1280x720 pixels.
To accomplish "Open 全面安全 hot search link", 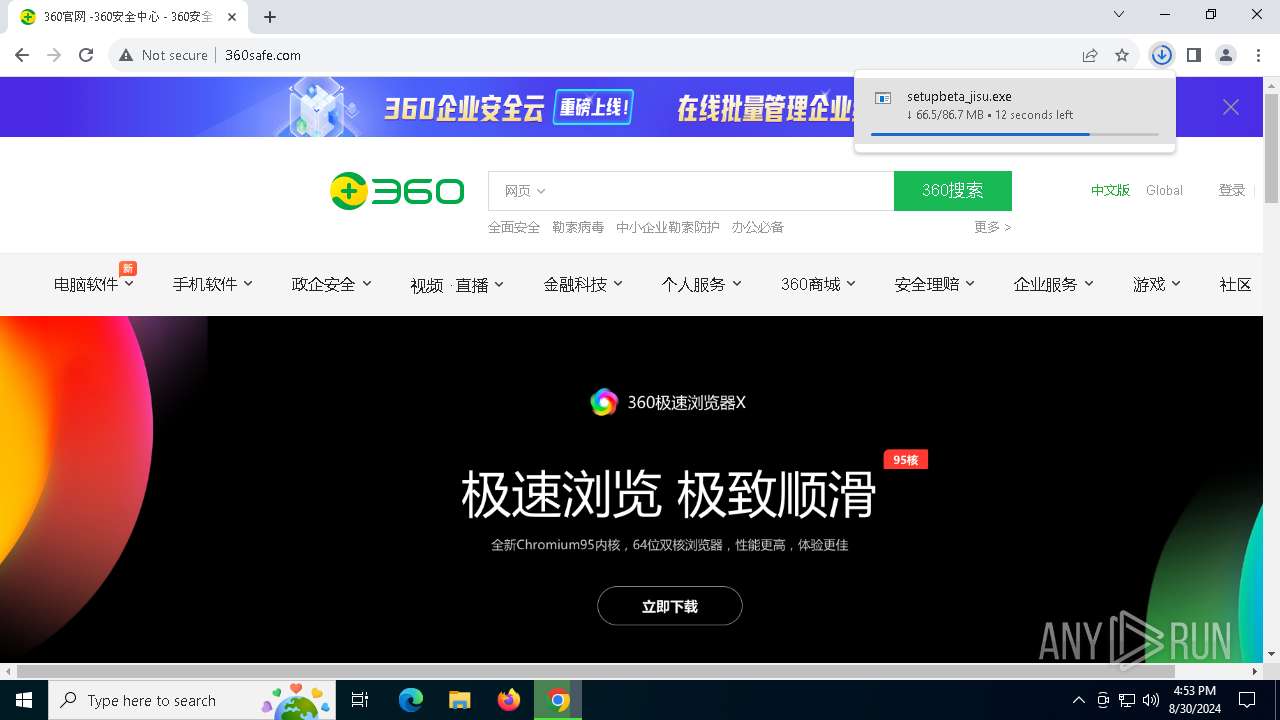I will pos(514,227).
